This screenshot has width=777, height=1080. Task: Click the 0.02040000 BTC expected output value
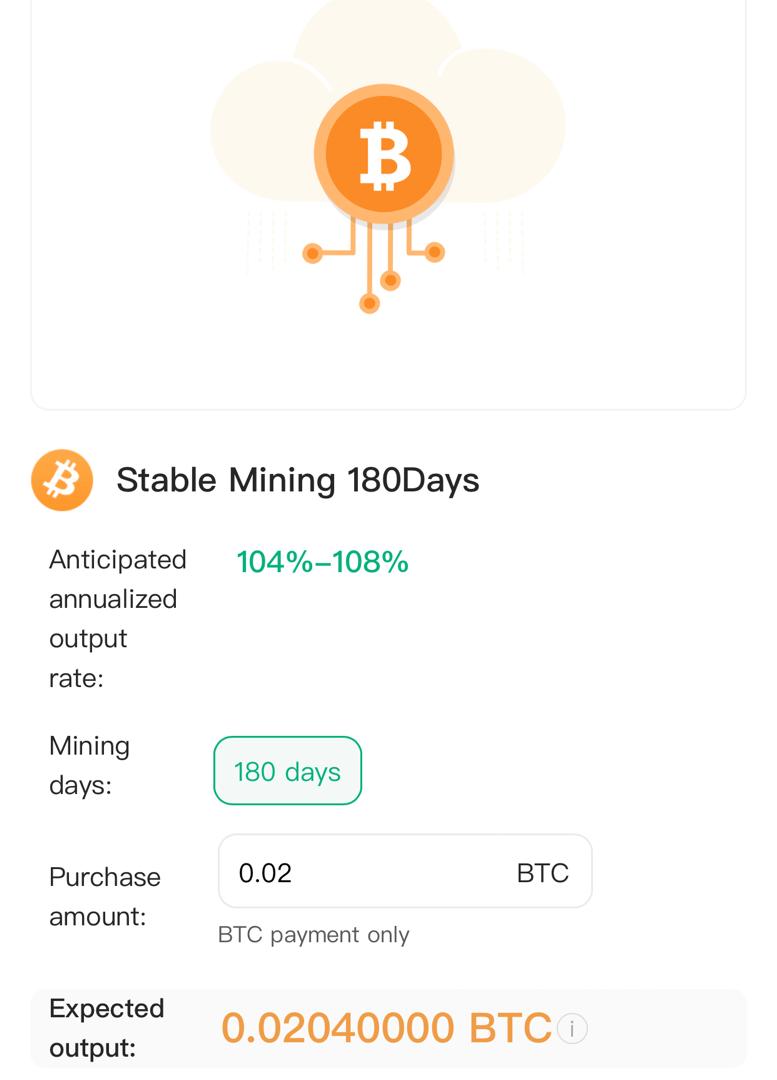pos(386,1028)
